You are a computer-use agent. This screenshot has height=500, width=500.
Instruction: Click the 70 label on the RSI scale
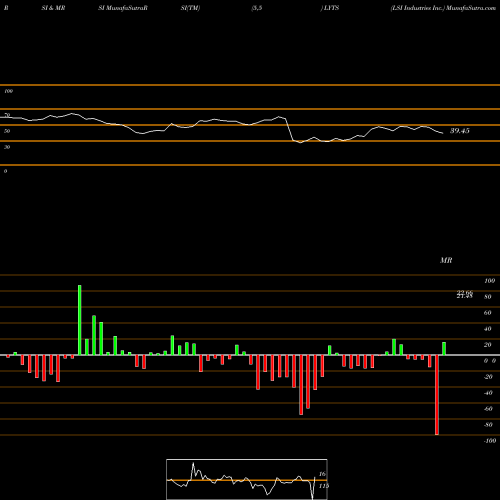tap(7, 115)
